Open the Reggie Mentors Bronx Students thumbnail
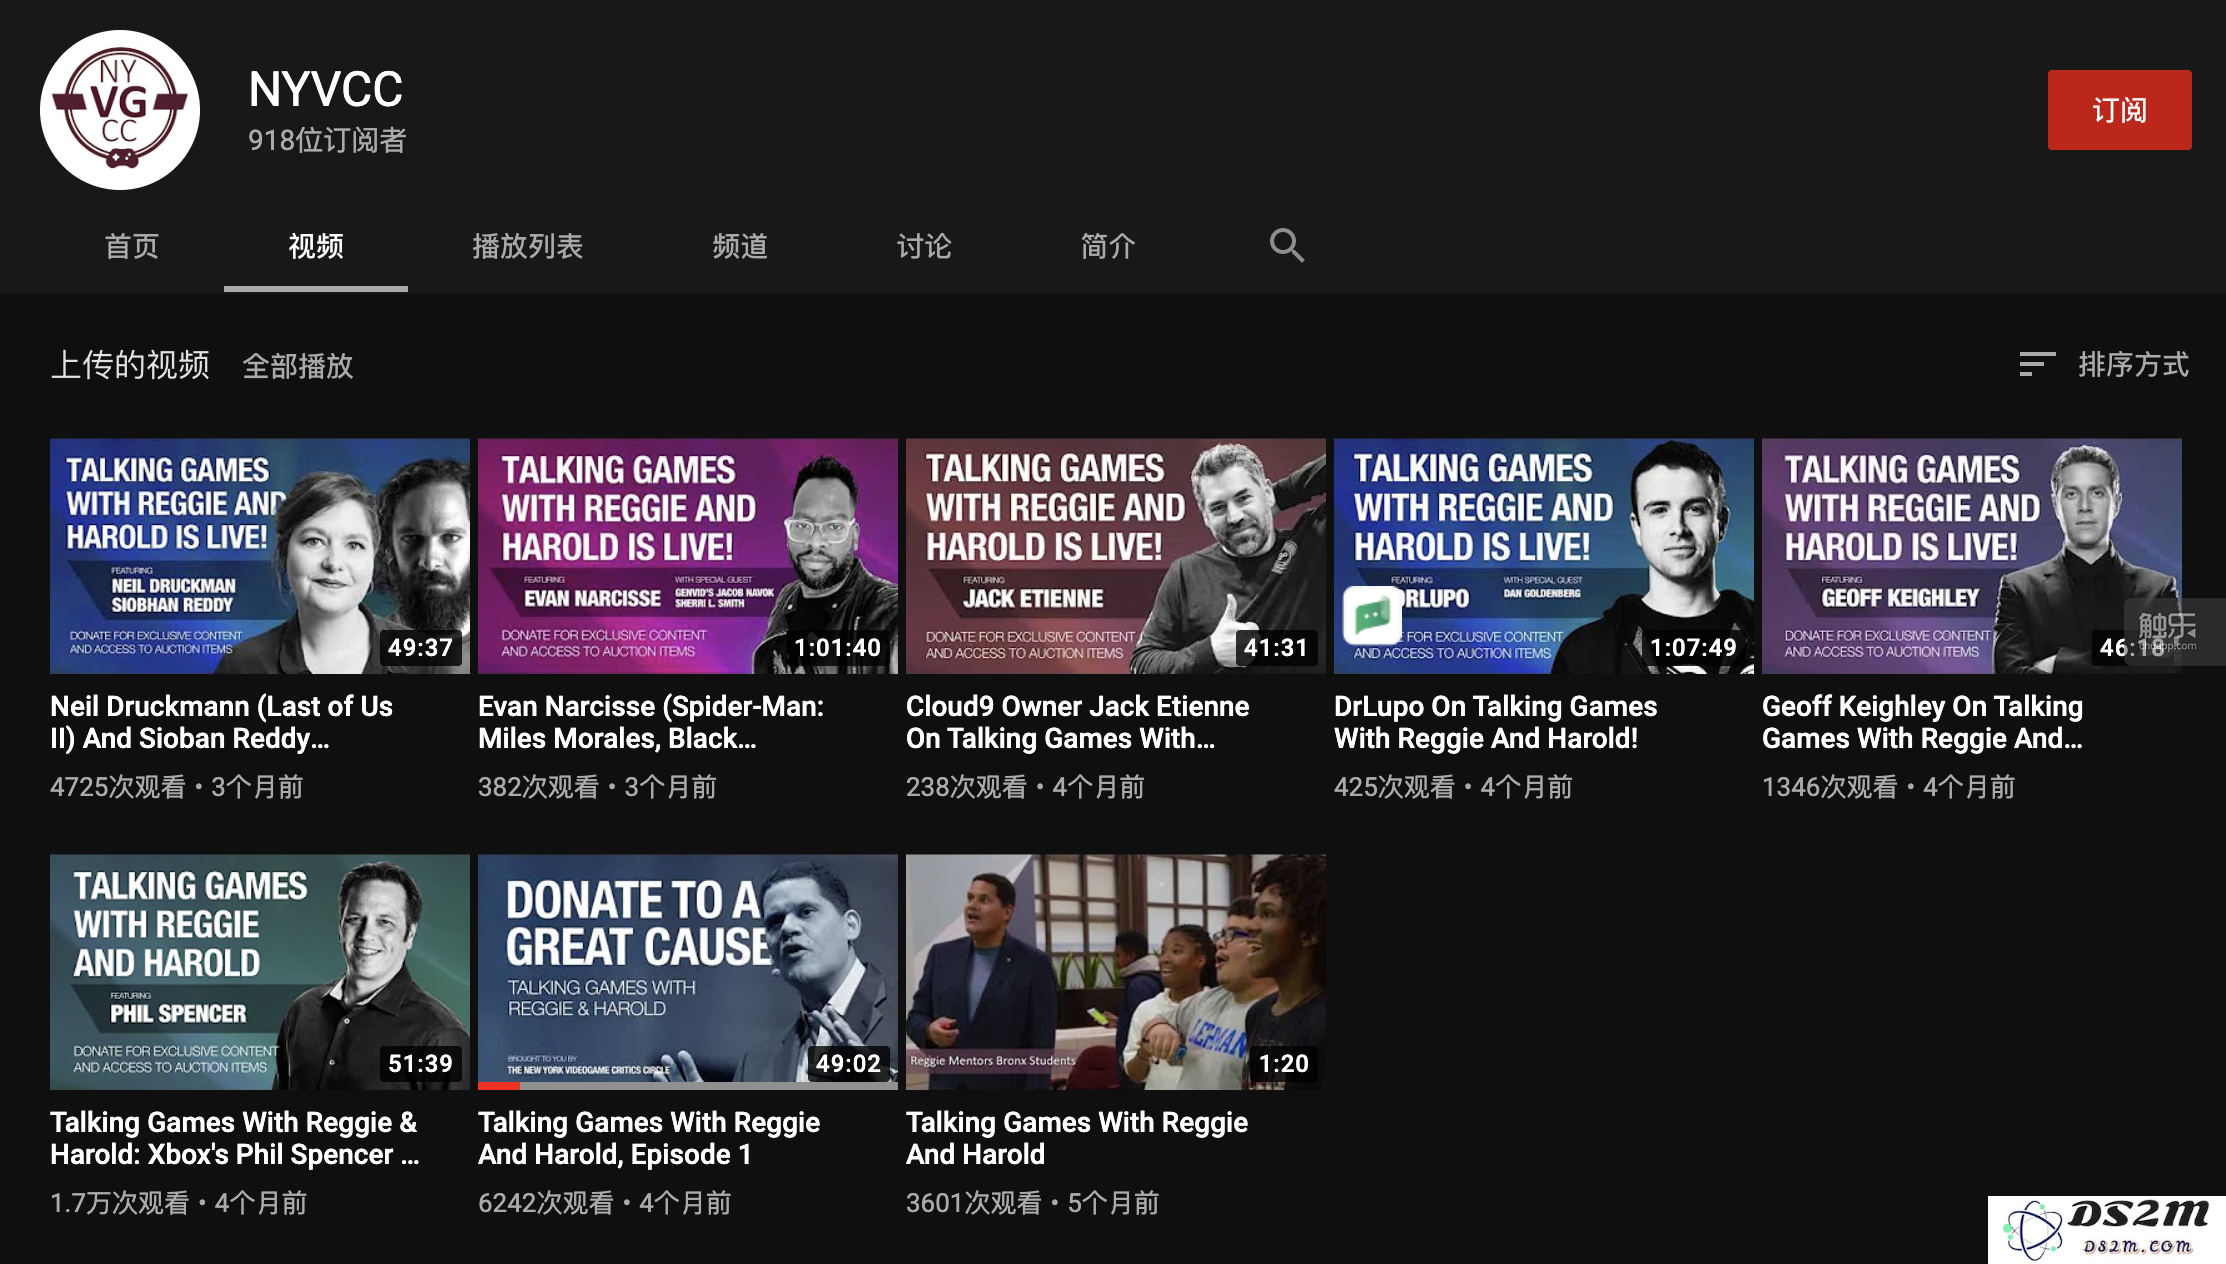Screen dimensions: 2226x1264 point(1116,972)
